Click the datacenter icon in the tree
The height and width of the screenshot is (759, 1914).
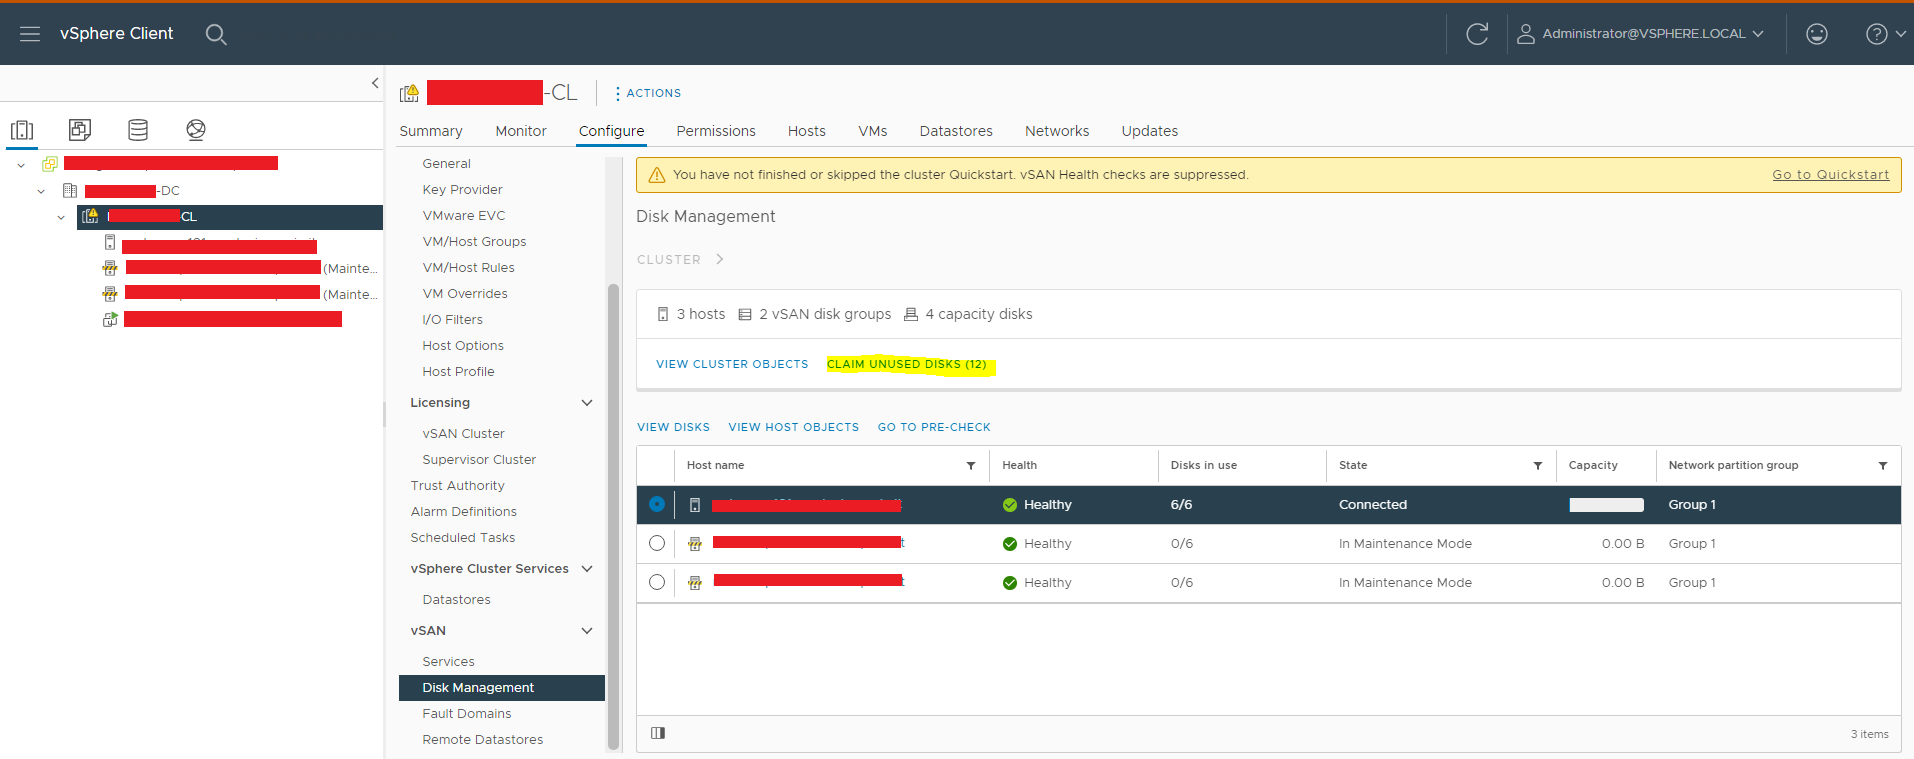coord(70,190)
